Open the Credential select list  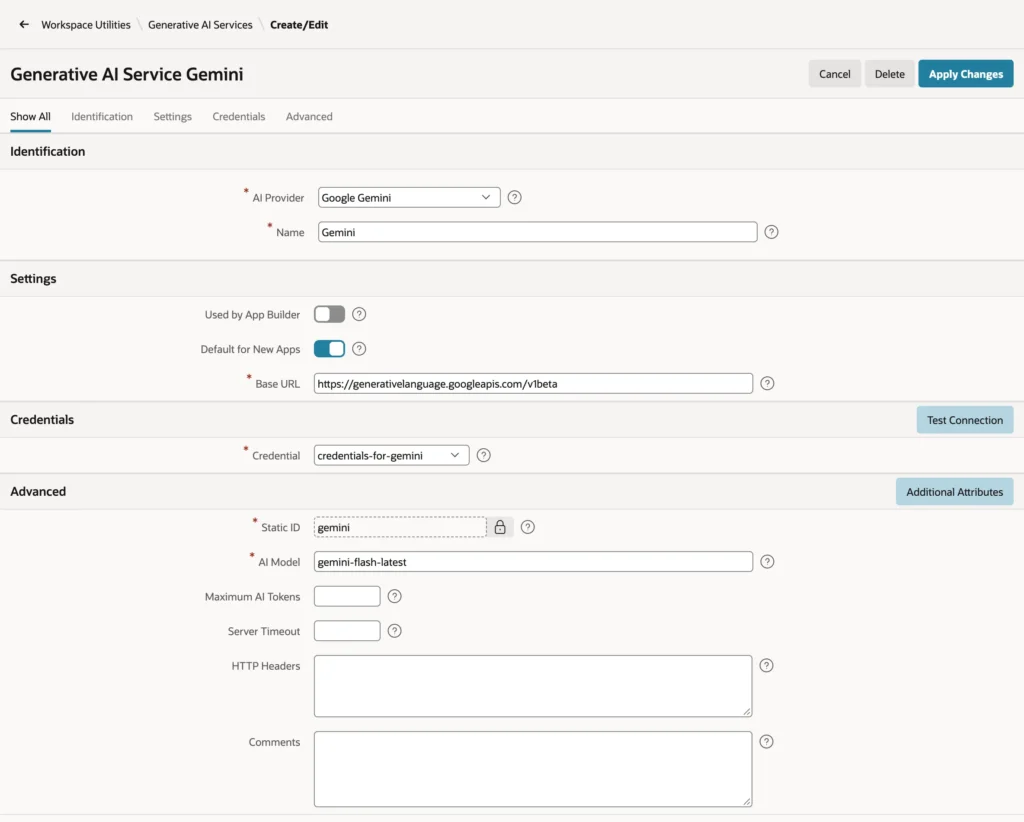(391, 455)
